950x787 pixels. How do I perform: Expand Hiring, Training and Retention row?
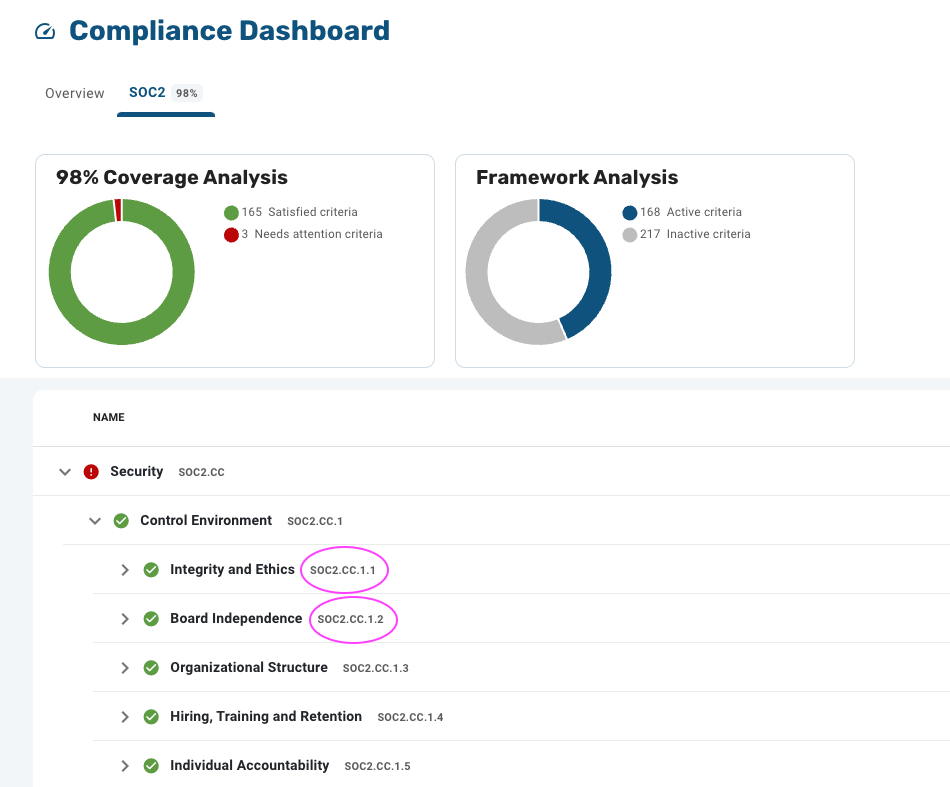(x=125, y=717)
